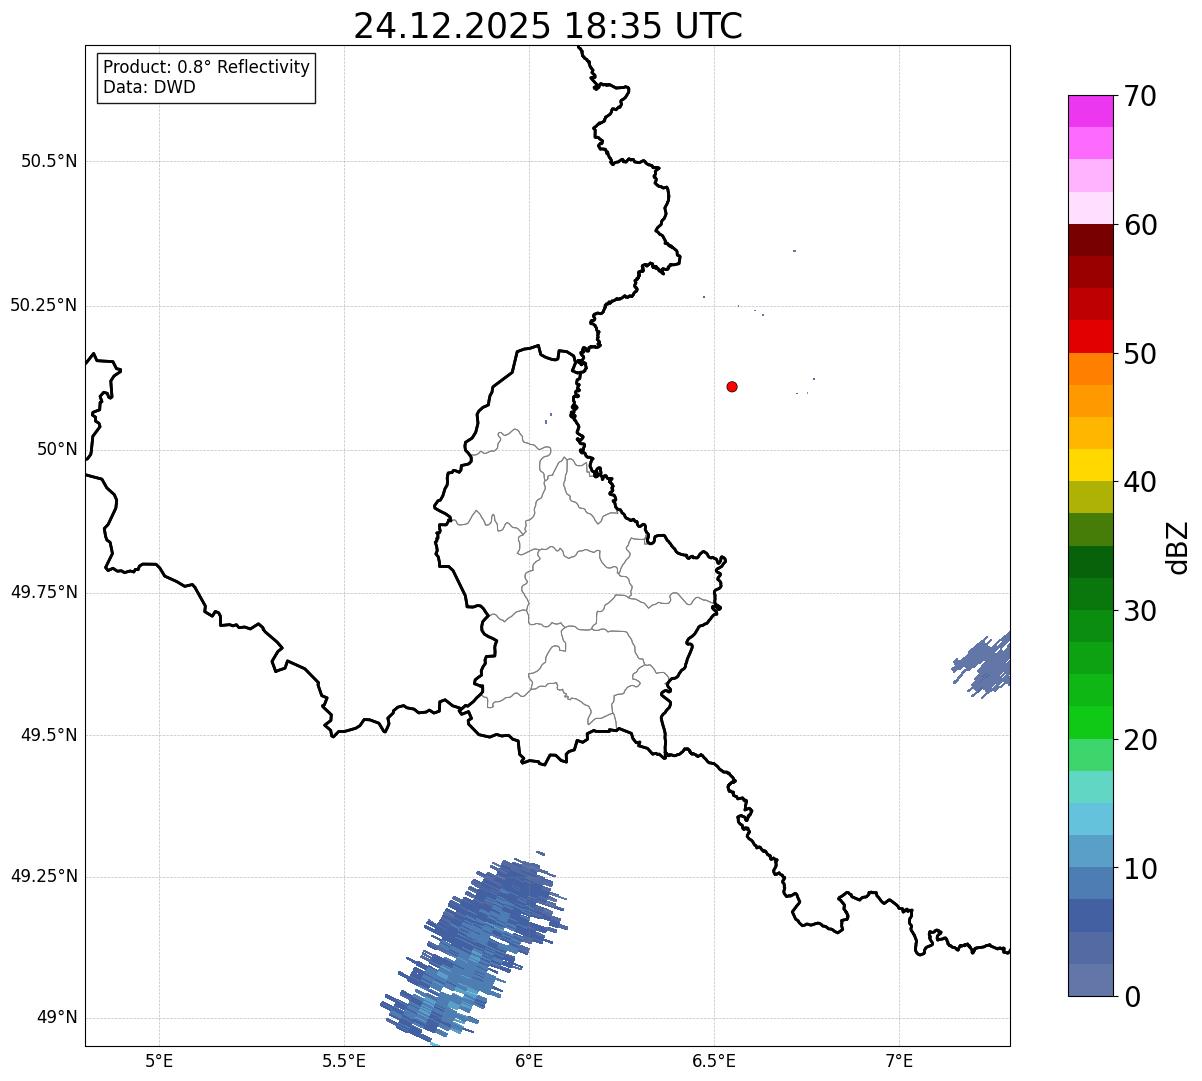Click the 'Data: DWD' label
Screen dimensions: 1202x1081
click(149, 87)
